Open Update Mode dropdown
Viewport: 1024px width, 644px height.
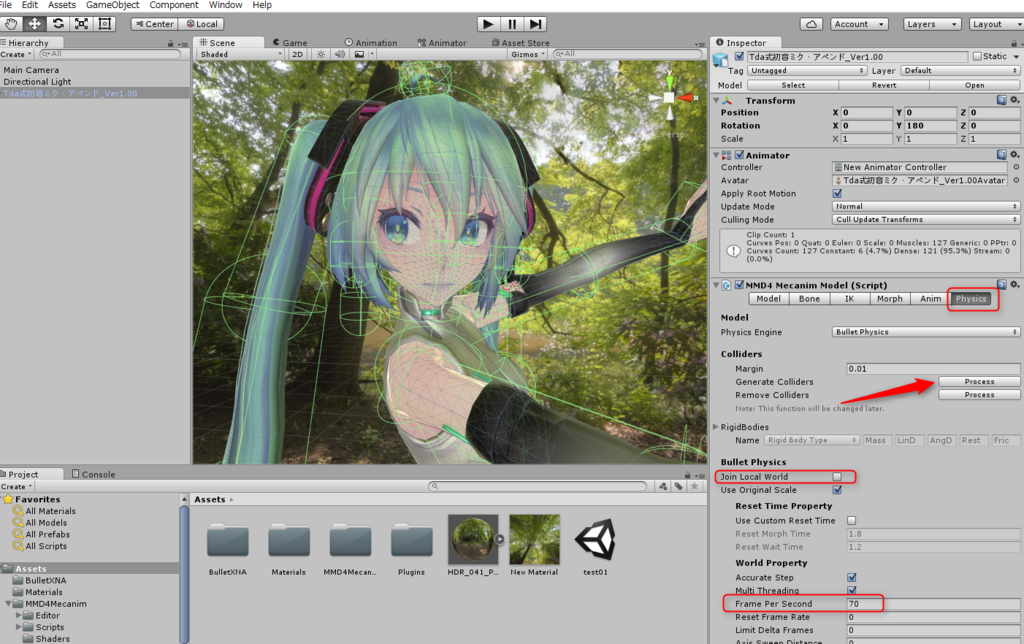coord(925,206)
